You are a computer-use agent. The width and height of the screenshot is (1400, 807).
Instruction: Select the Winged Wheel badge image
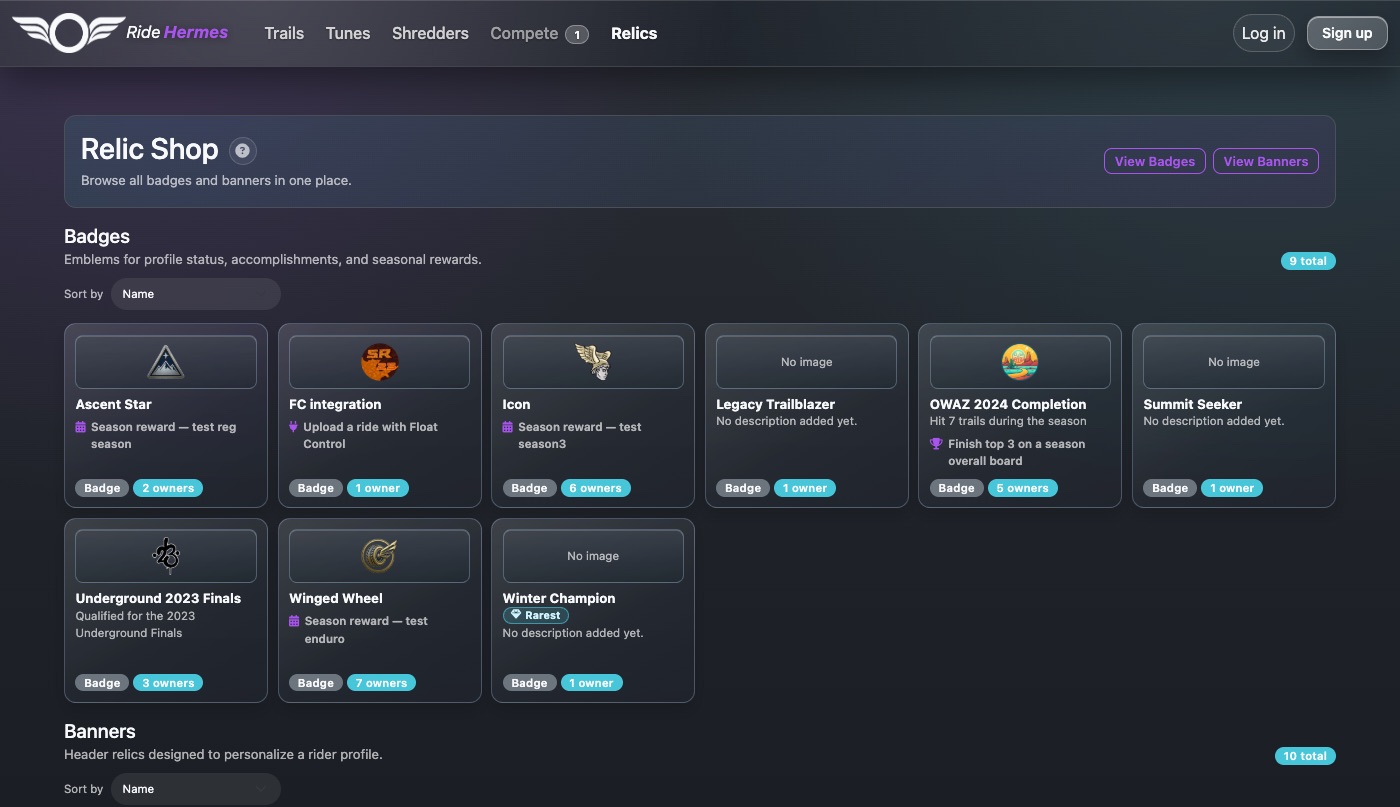[x=380, y=556]
